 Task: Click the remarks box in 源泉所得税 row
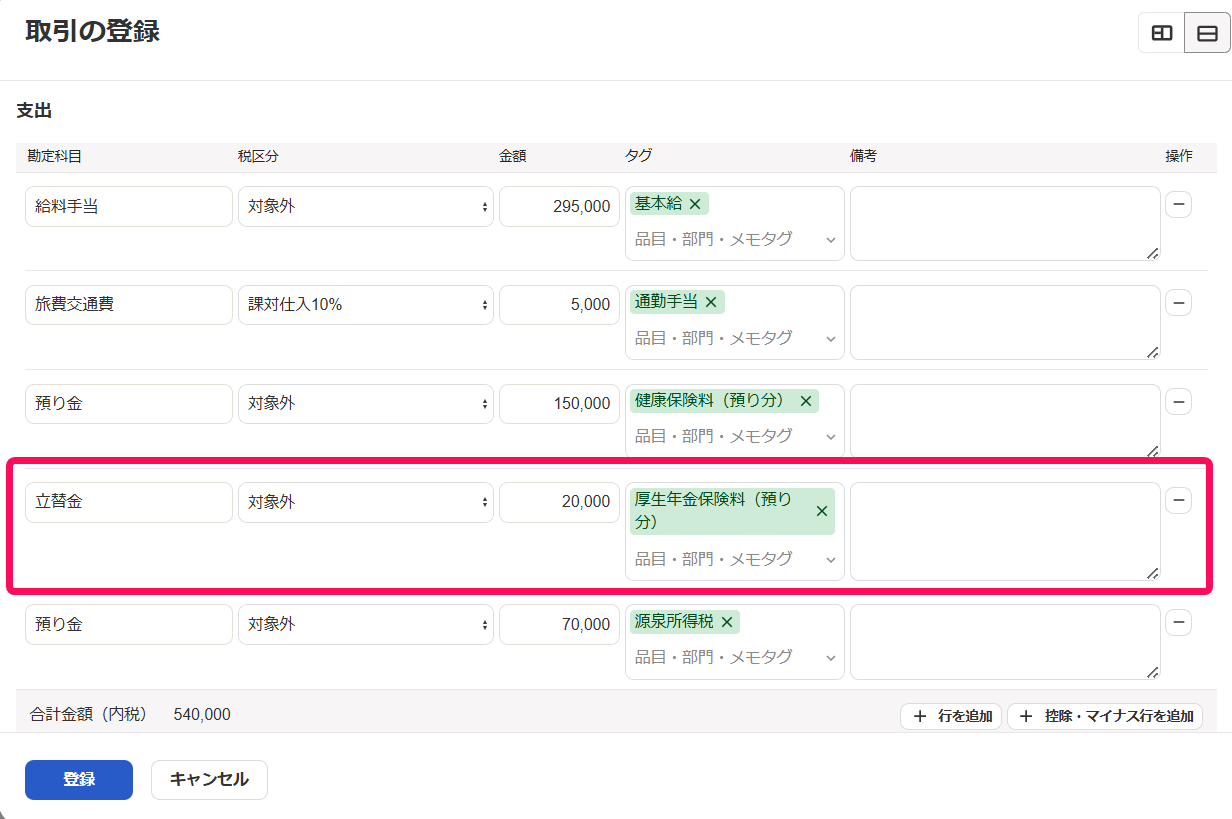click(1005, 642)
